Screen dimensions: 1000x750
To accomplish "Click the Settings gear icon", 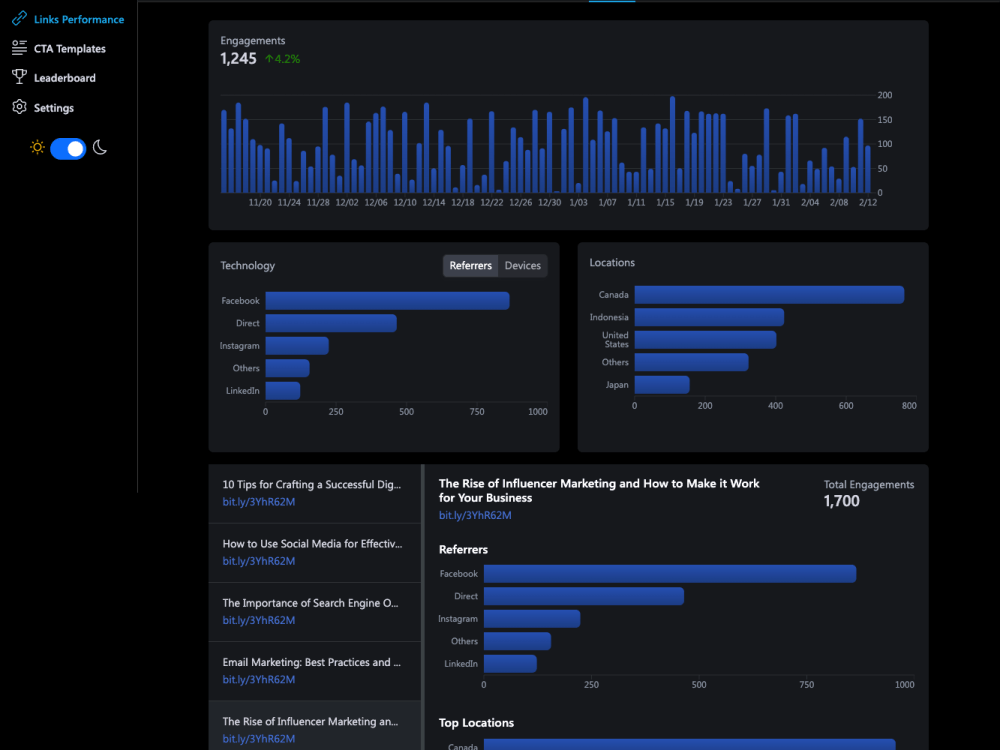I will tap(19, 107).
